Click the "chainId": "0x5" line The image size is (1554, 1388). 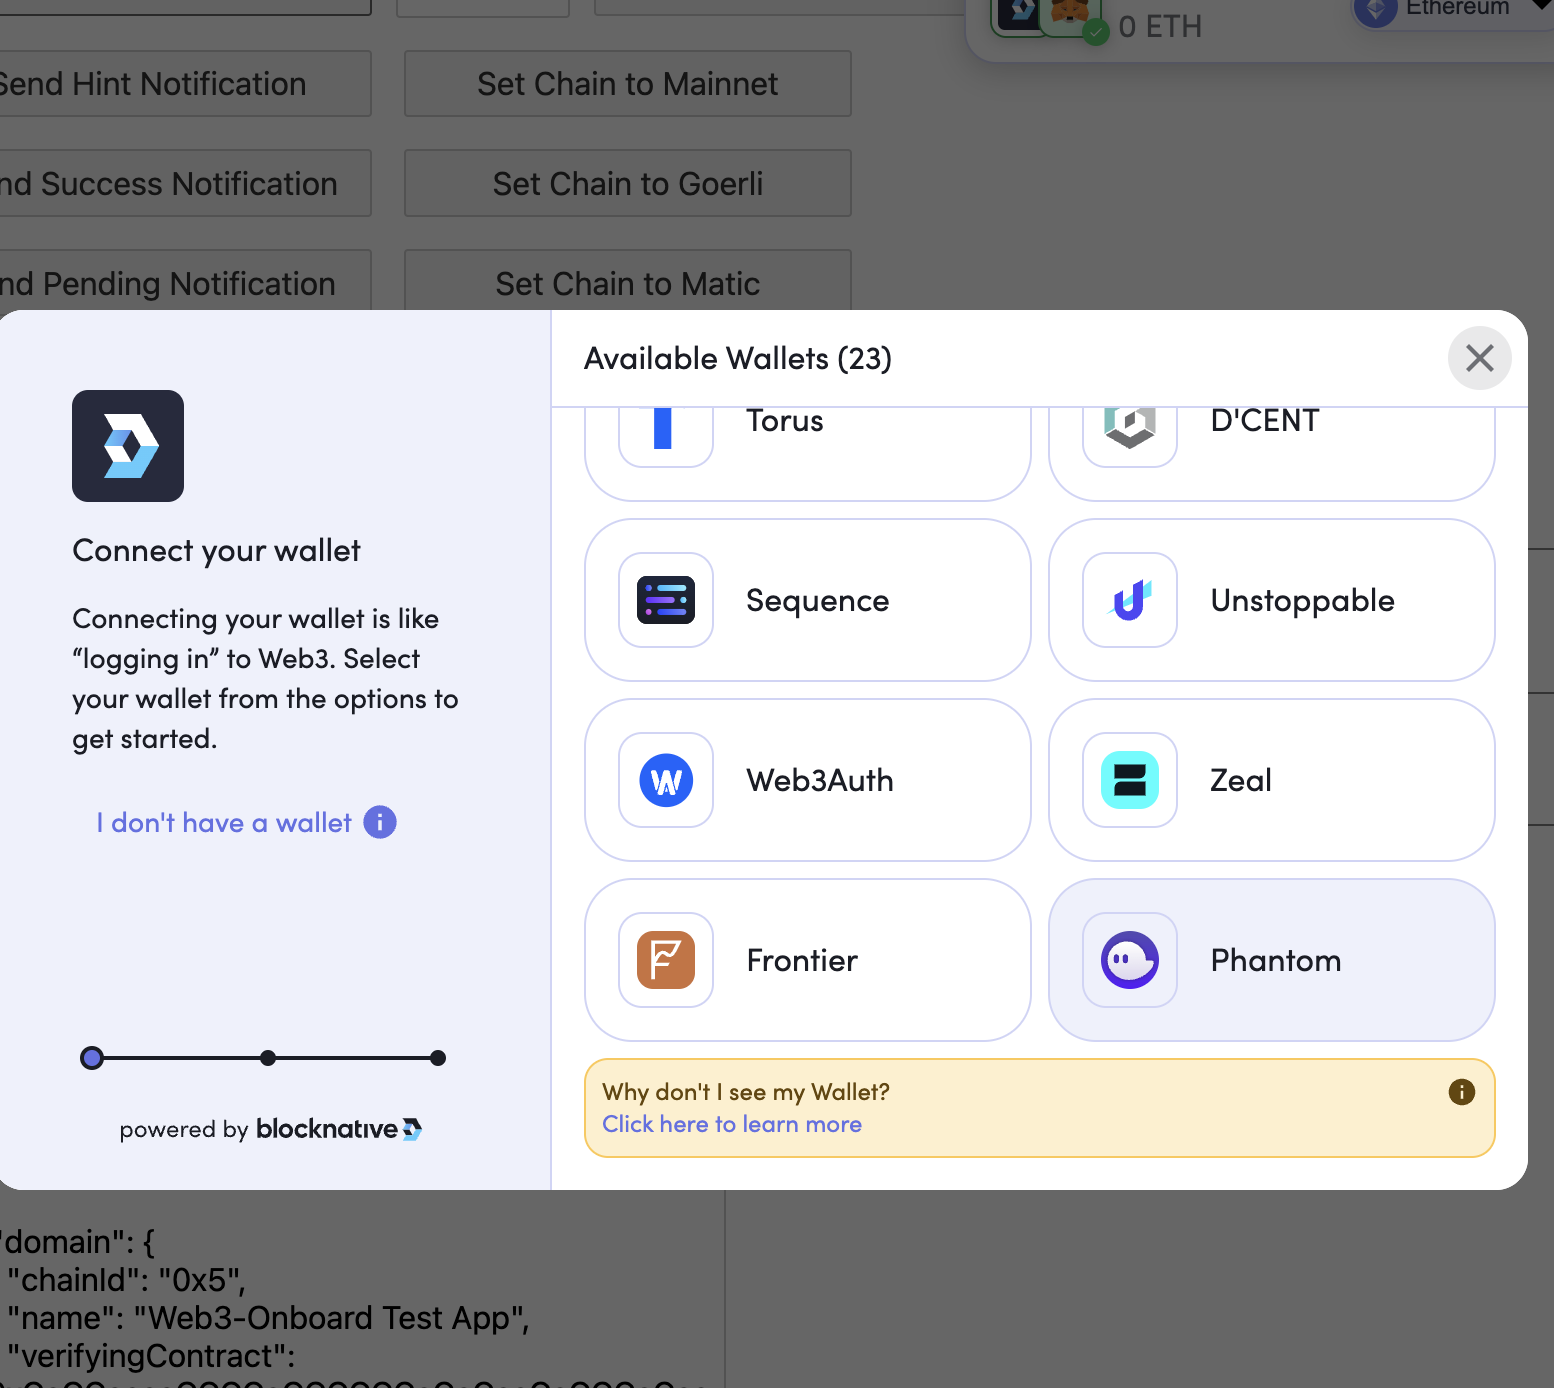coord(126,1280)
